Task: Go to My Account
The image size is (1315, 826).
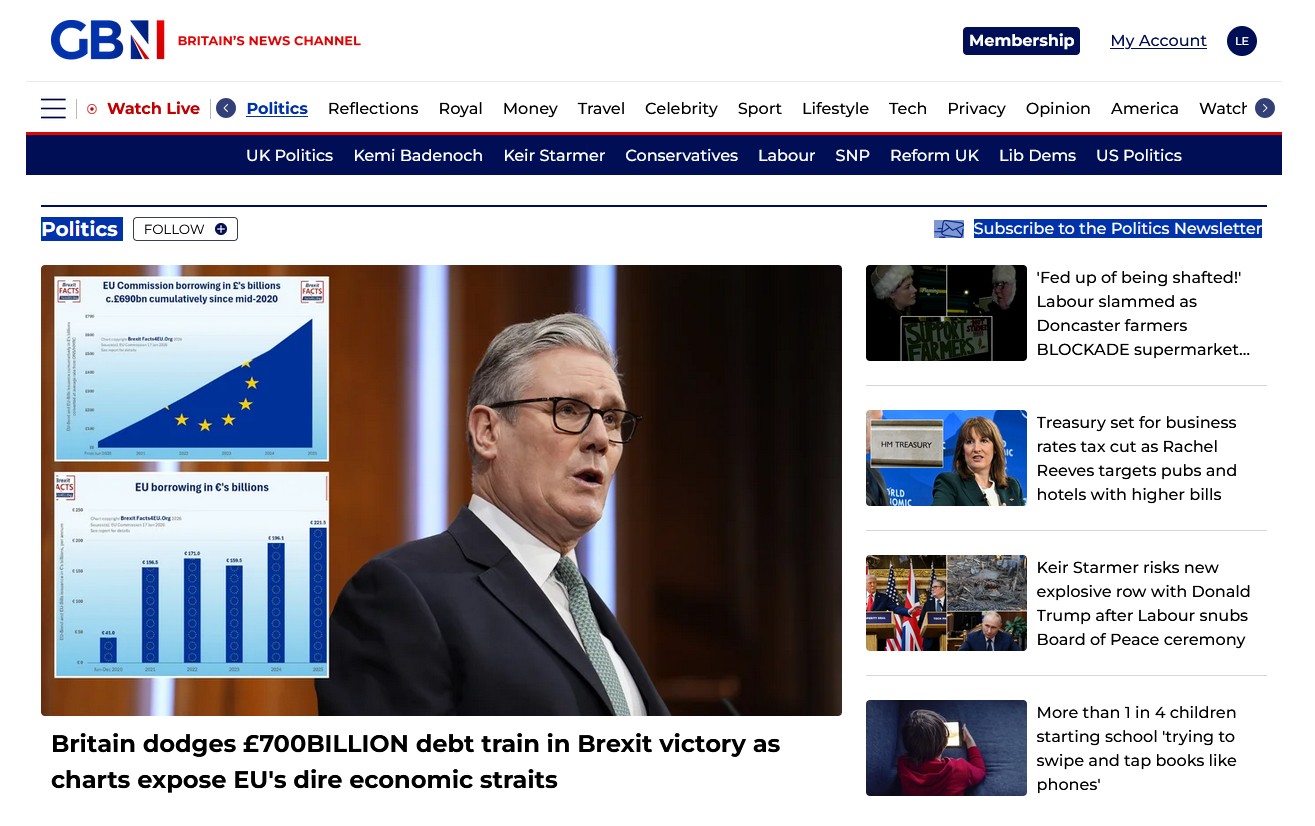Action: pos(1158,41)
